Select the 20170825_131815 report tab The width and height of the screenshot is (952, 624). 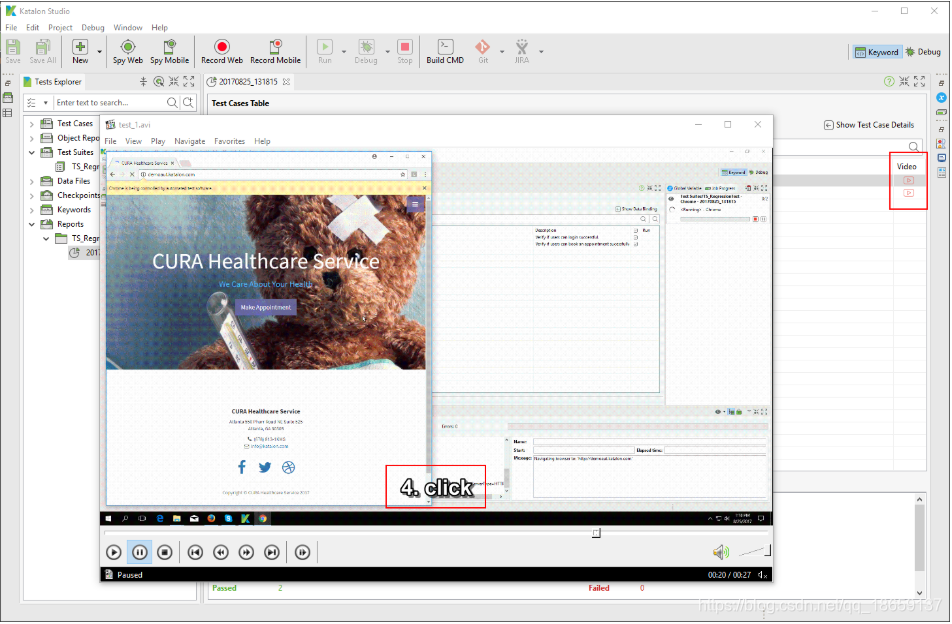point(248,81)
